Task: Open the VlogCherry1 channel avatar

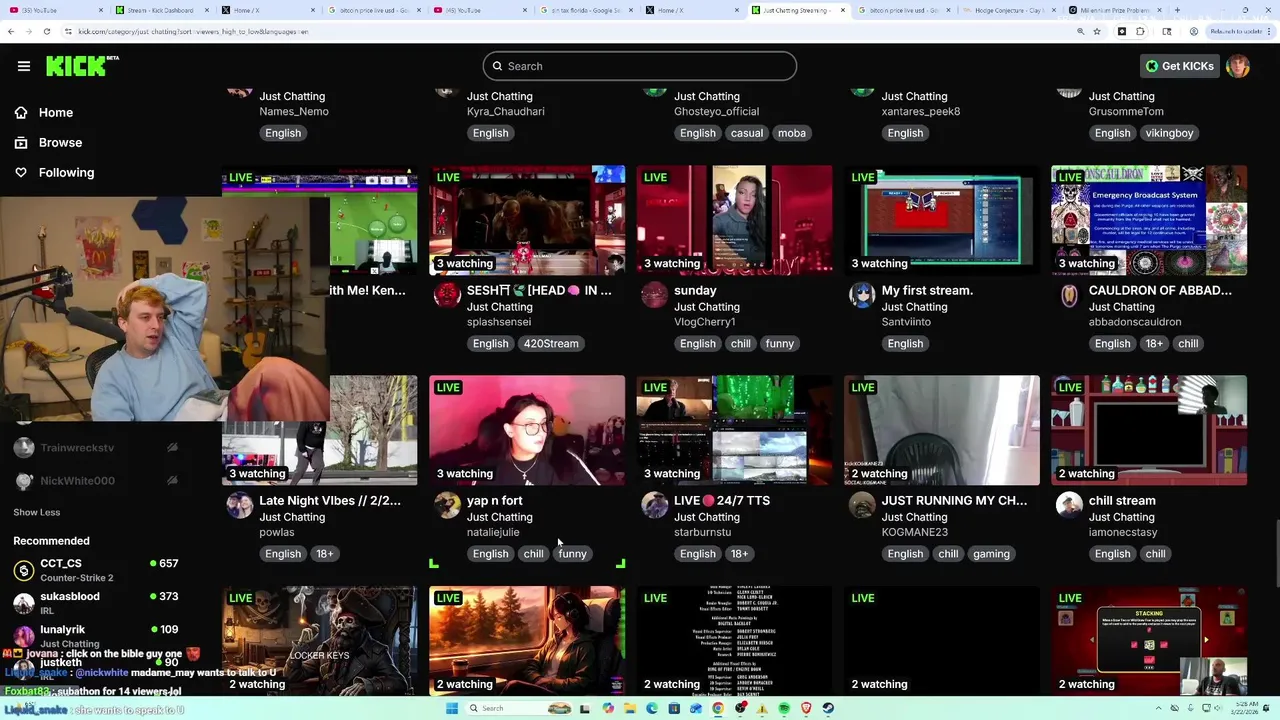Action: (654, 294)
